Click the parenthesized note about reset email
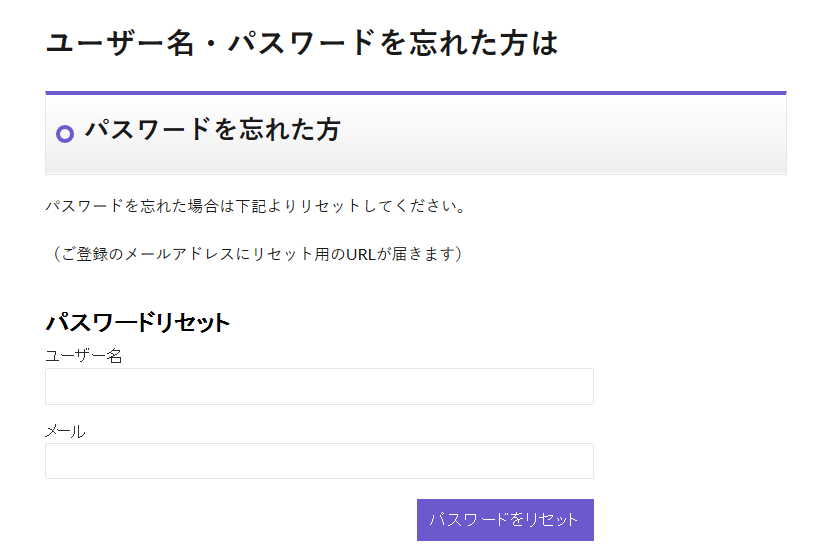 click(x=256, y=254)
